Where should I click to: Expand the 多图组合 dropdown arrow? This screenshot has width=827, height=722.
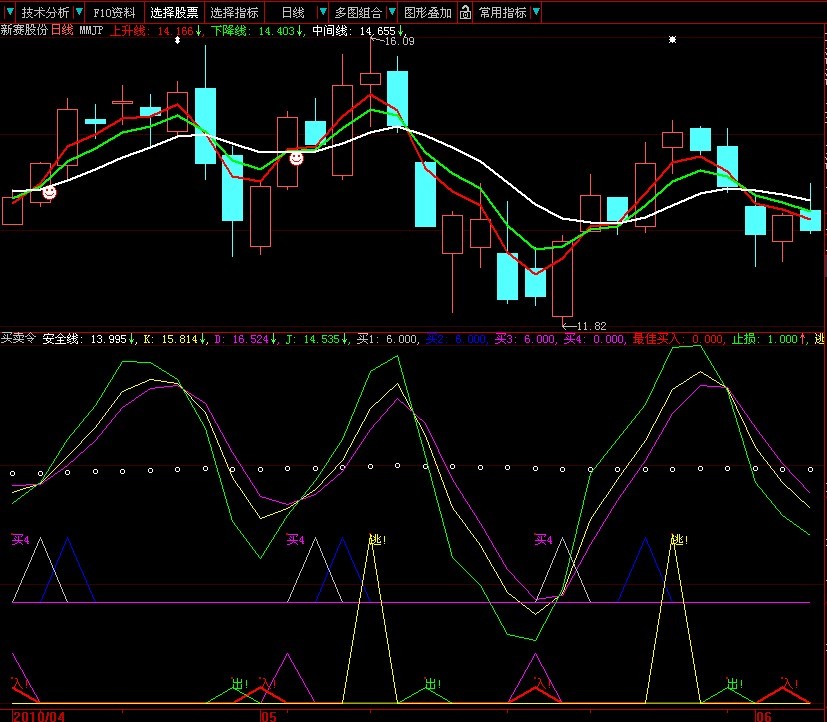[390, 13]
